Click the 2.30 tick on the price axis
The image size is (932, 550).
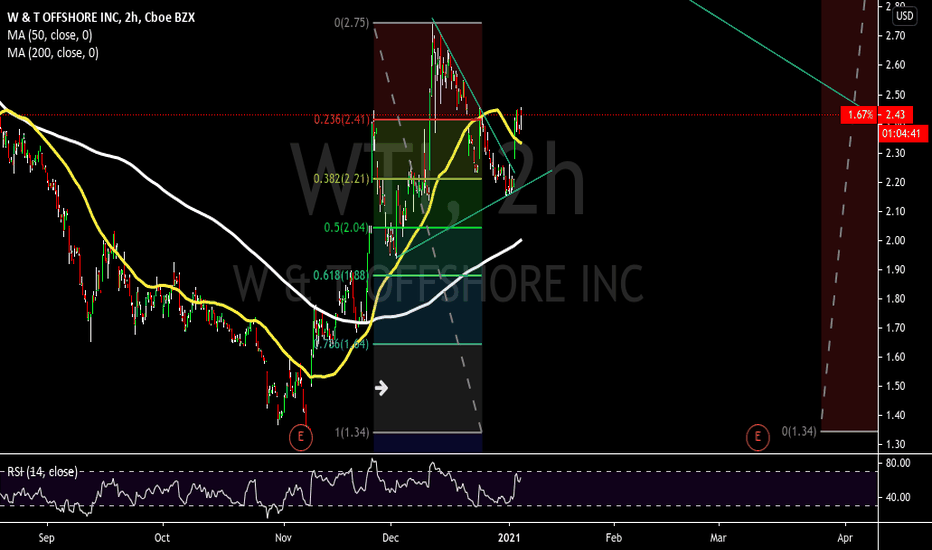[x=896, y=153]
